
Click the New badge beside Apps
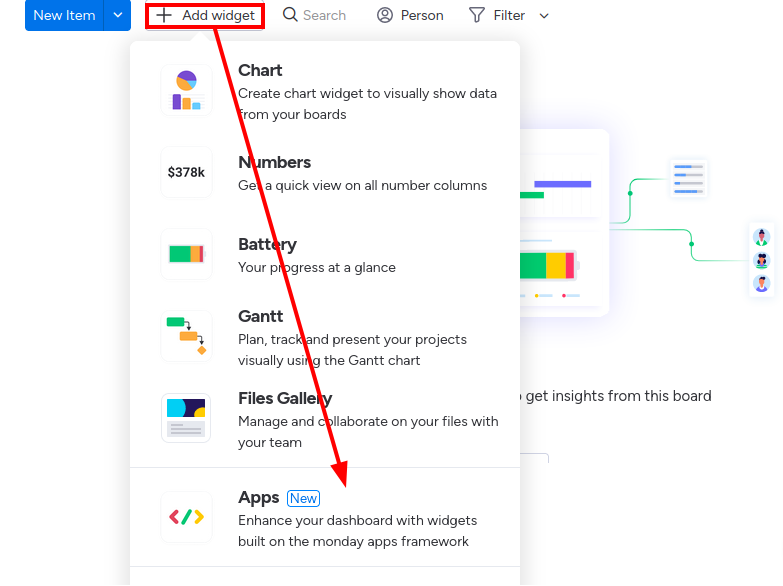303,498
